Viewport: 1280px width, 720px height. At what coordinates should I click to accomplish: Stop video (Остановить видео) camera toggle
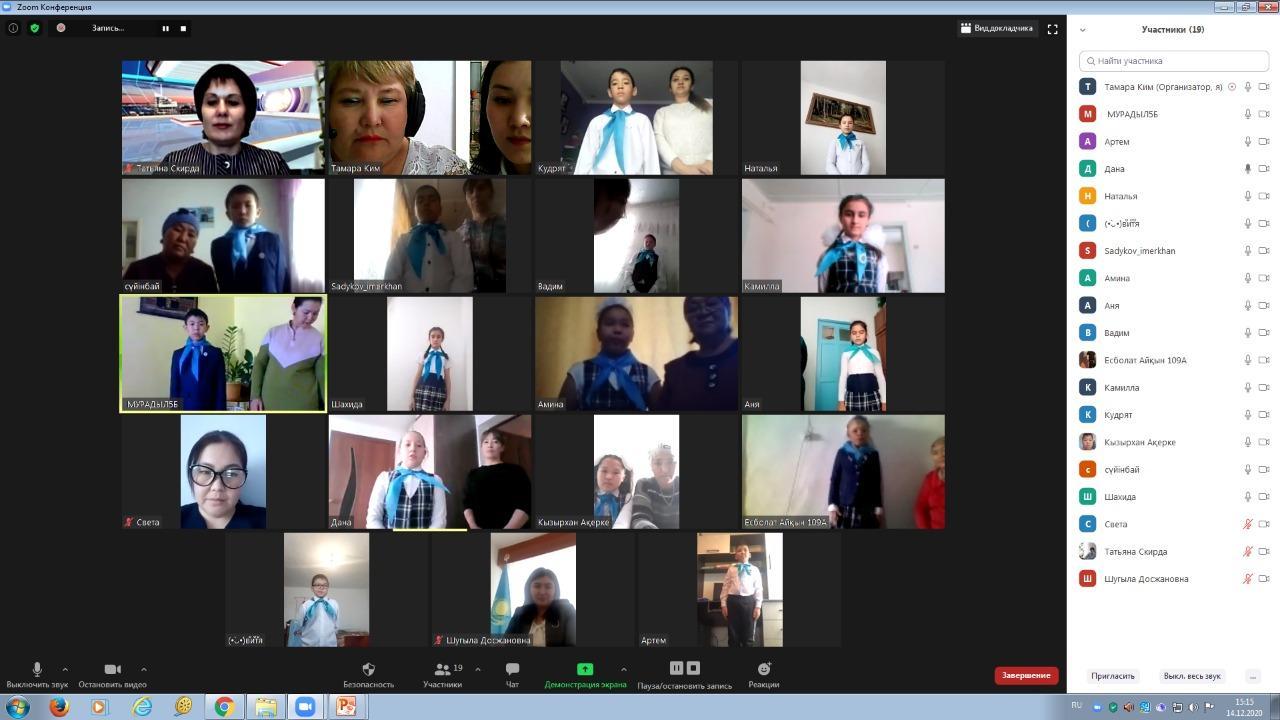coord(112,669)
